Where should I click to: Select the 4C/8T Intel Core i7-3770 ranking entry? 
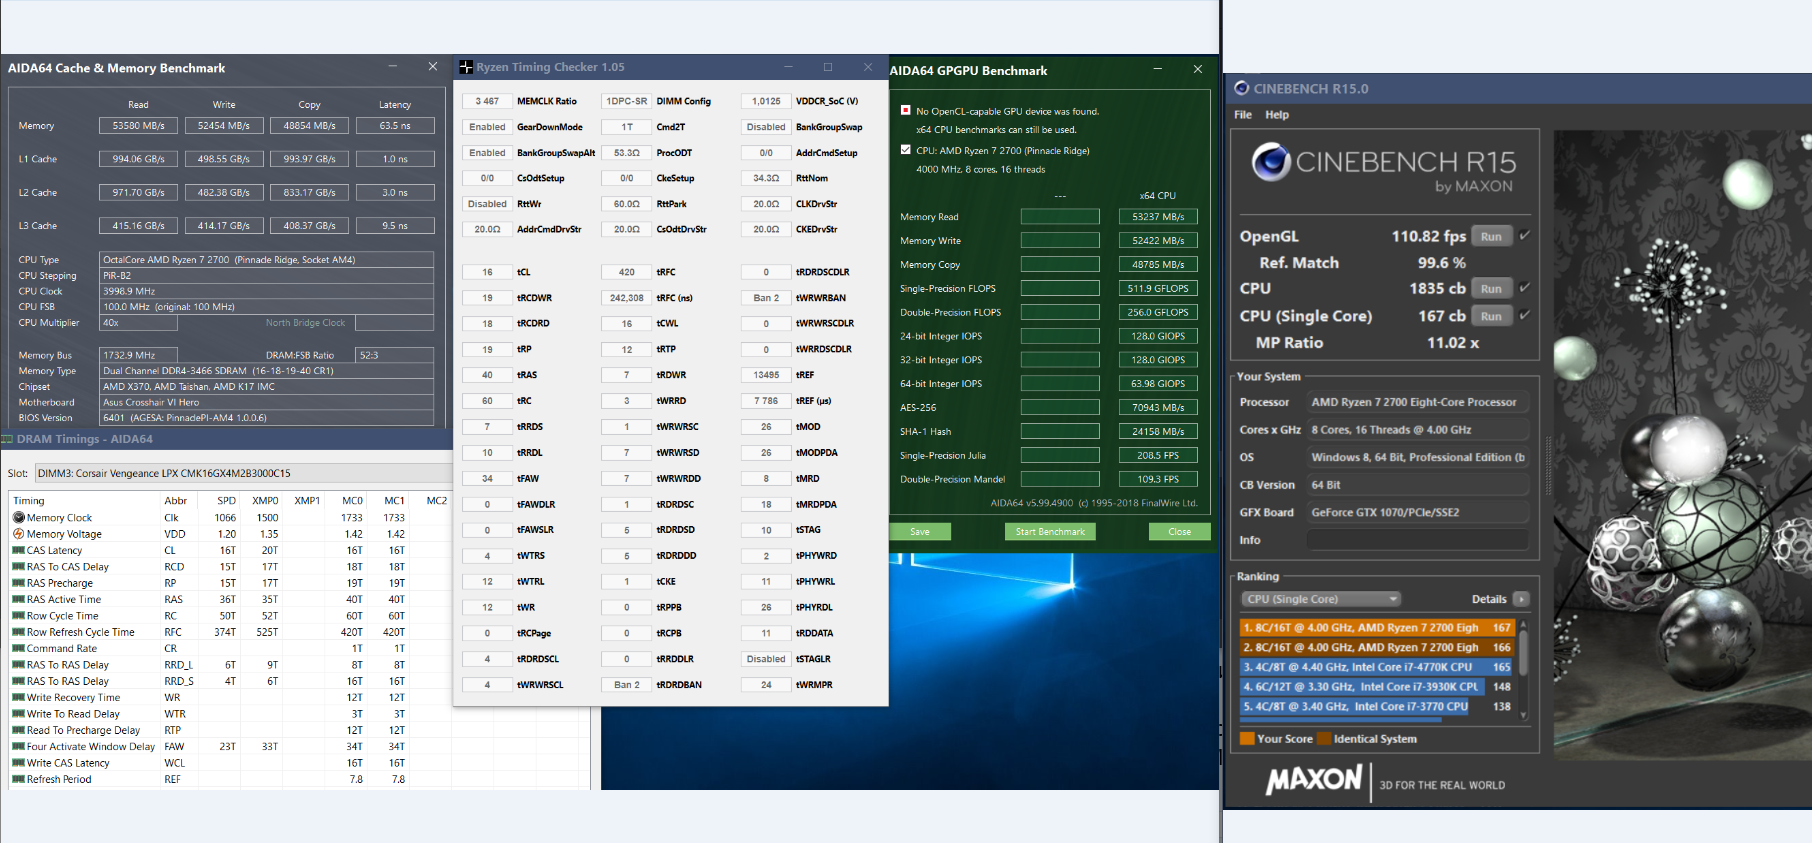point(1377,706)
